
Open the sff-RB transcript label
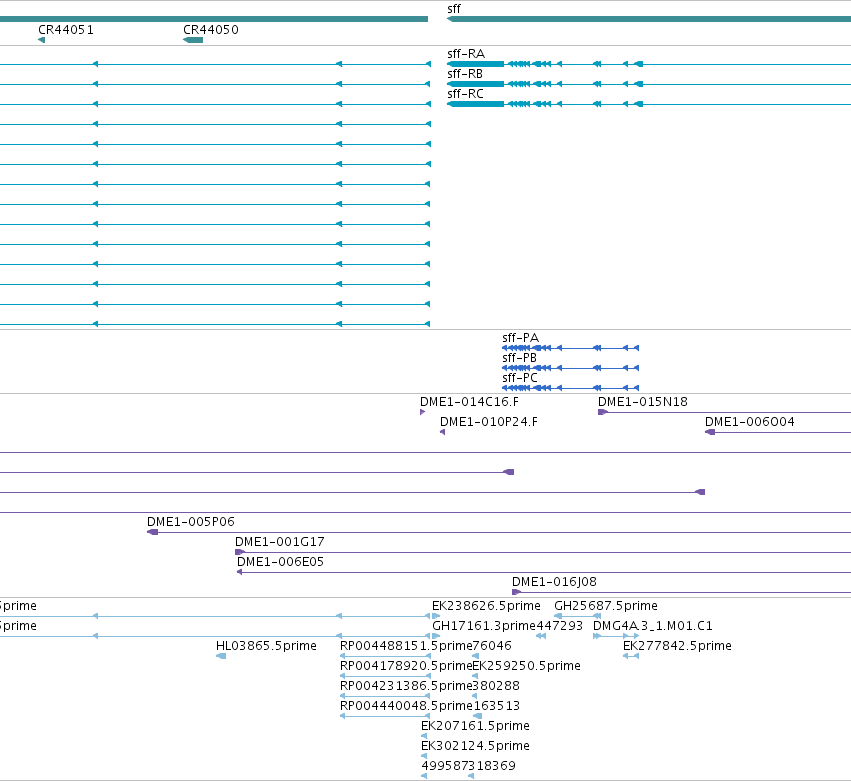coord(465,74)
